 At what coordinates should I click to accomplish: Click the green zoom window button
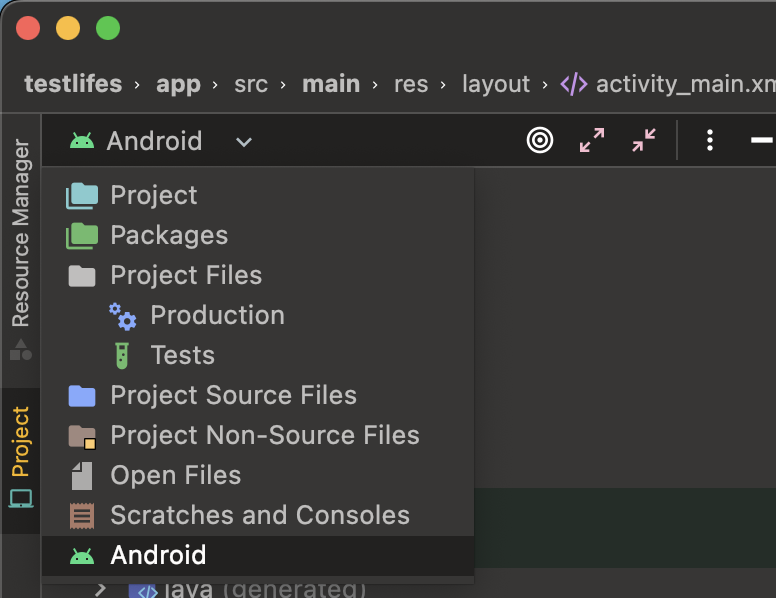click(x=108, y=28)
